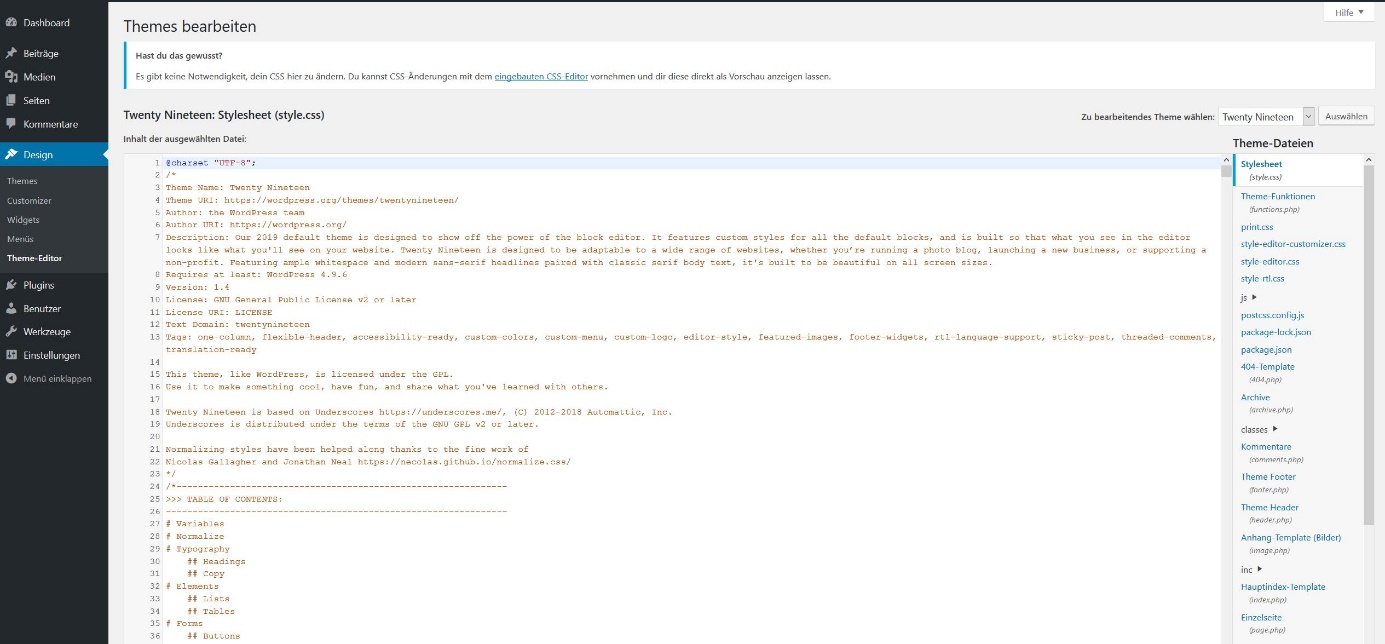Click the Plugins plug icon
1385x644 pixels.
click(x=11, y=285)
